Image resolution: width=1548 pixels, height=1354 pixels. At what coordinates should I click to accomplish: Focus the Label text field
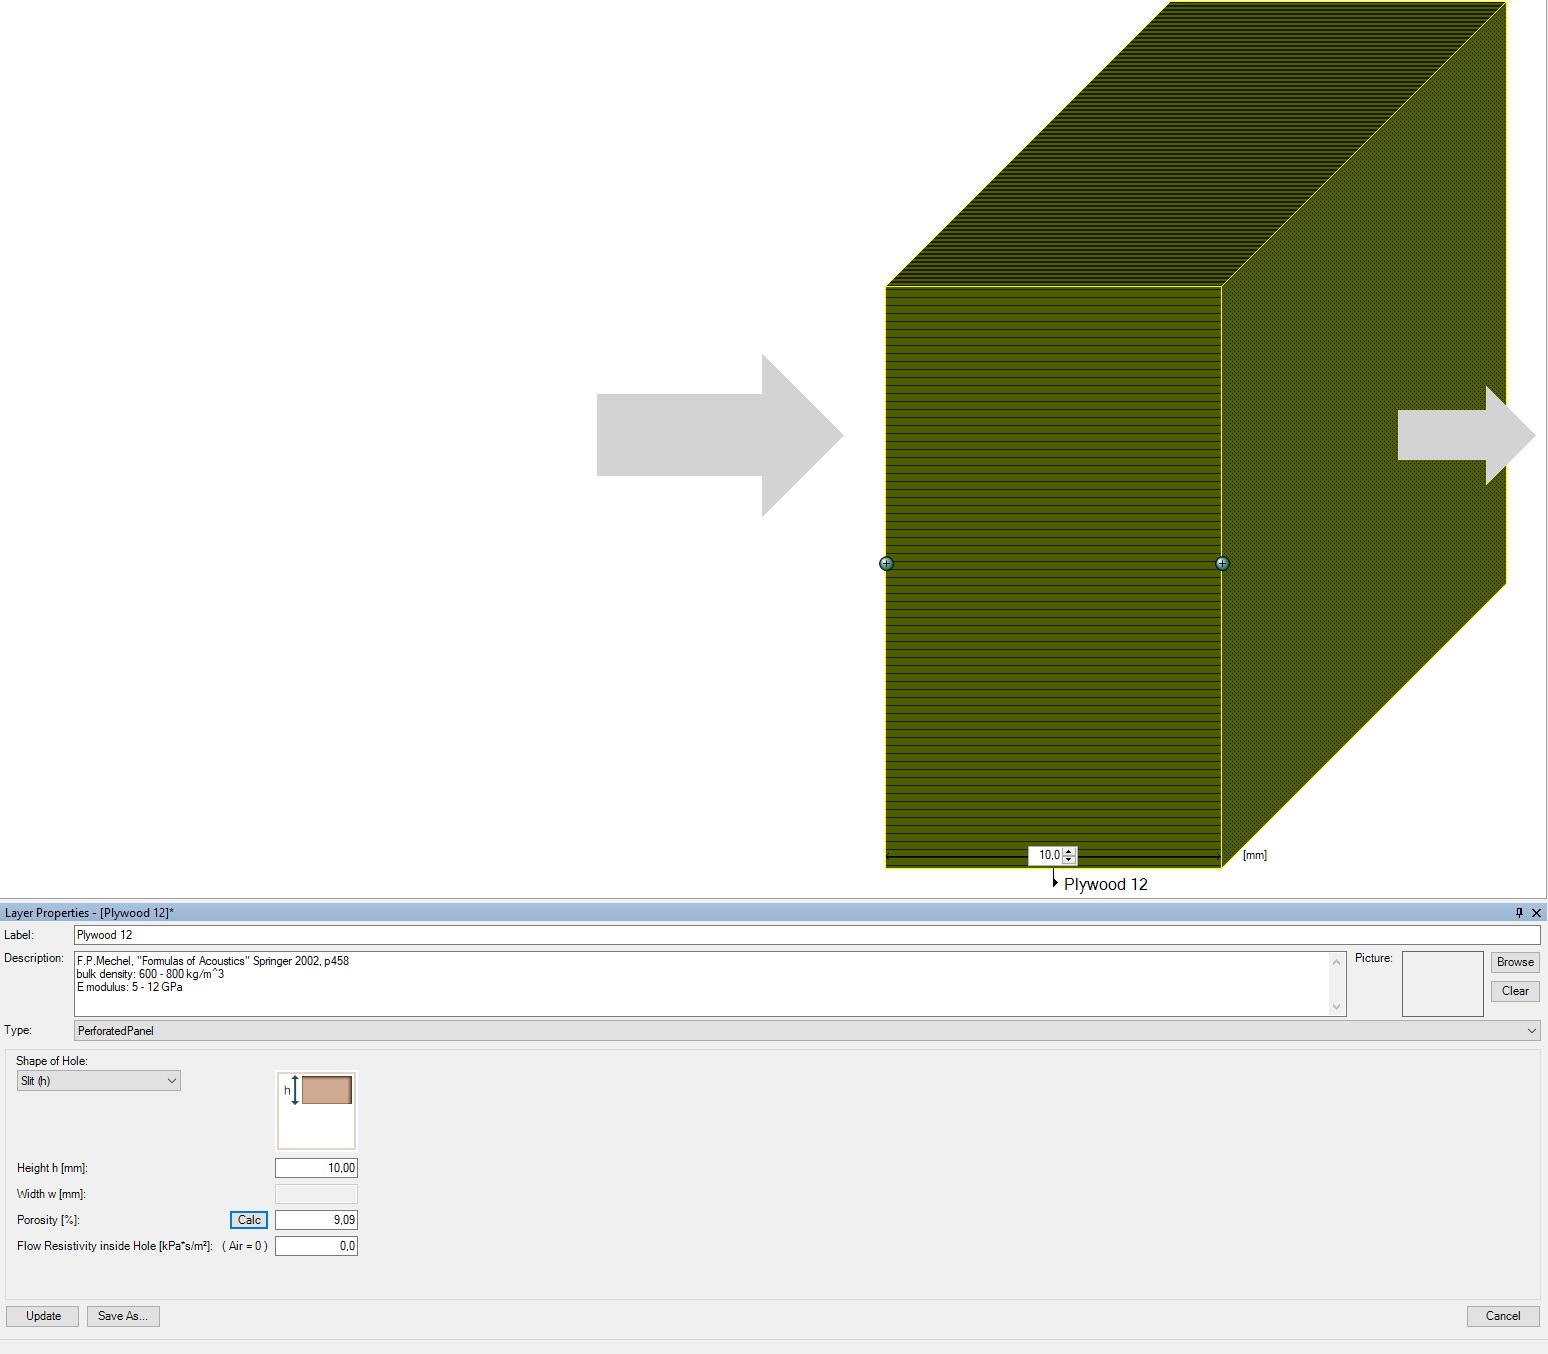(x=806, y=935)
